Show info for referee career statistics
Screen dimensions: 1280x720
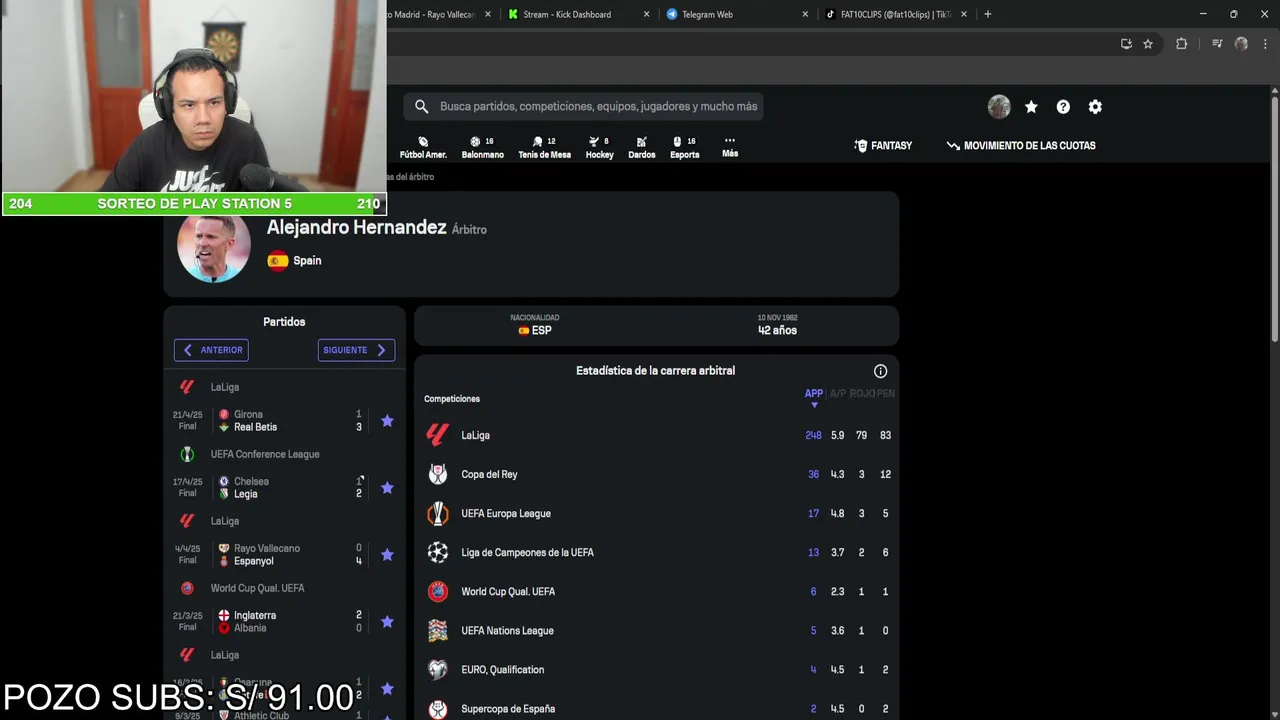tap(880, 371)
